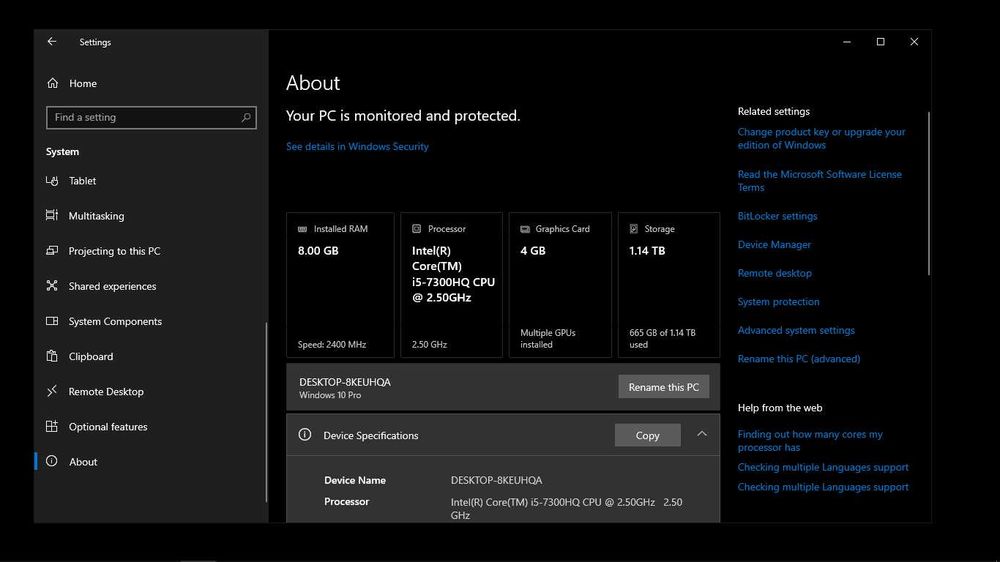This screenshot has width=1000, height=562.
Task: Click the Optional features icon
Action: (52, 427)
